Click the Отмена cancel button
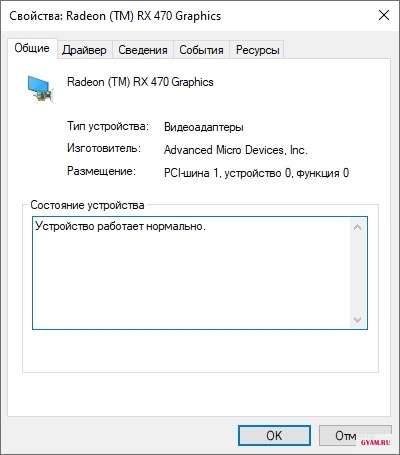Screen dimensions: 400x455 click(x=355, y=435)
